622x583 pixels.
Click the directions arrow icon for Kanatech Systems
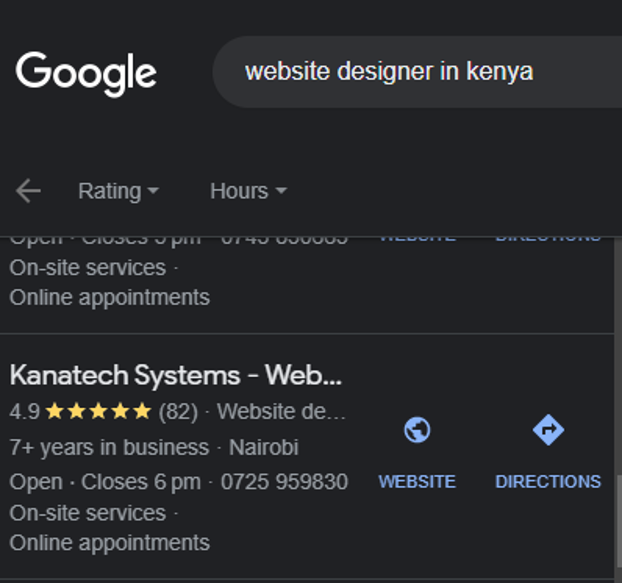548,430
